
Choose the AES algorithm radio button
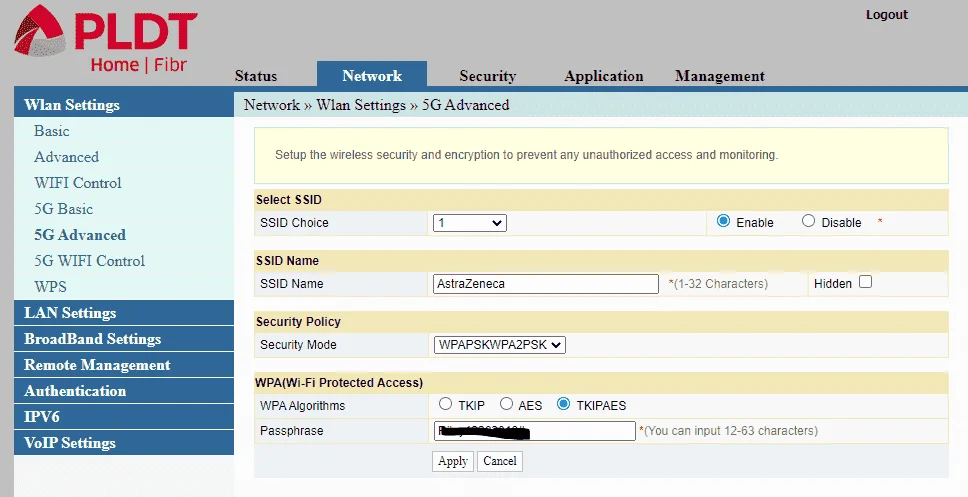(x=506, y=404)
